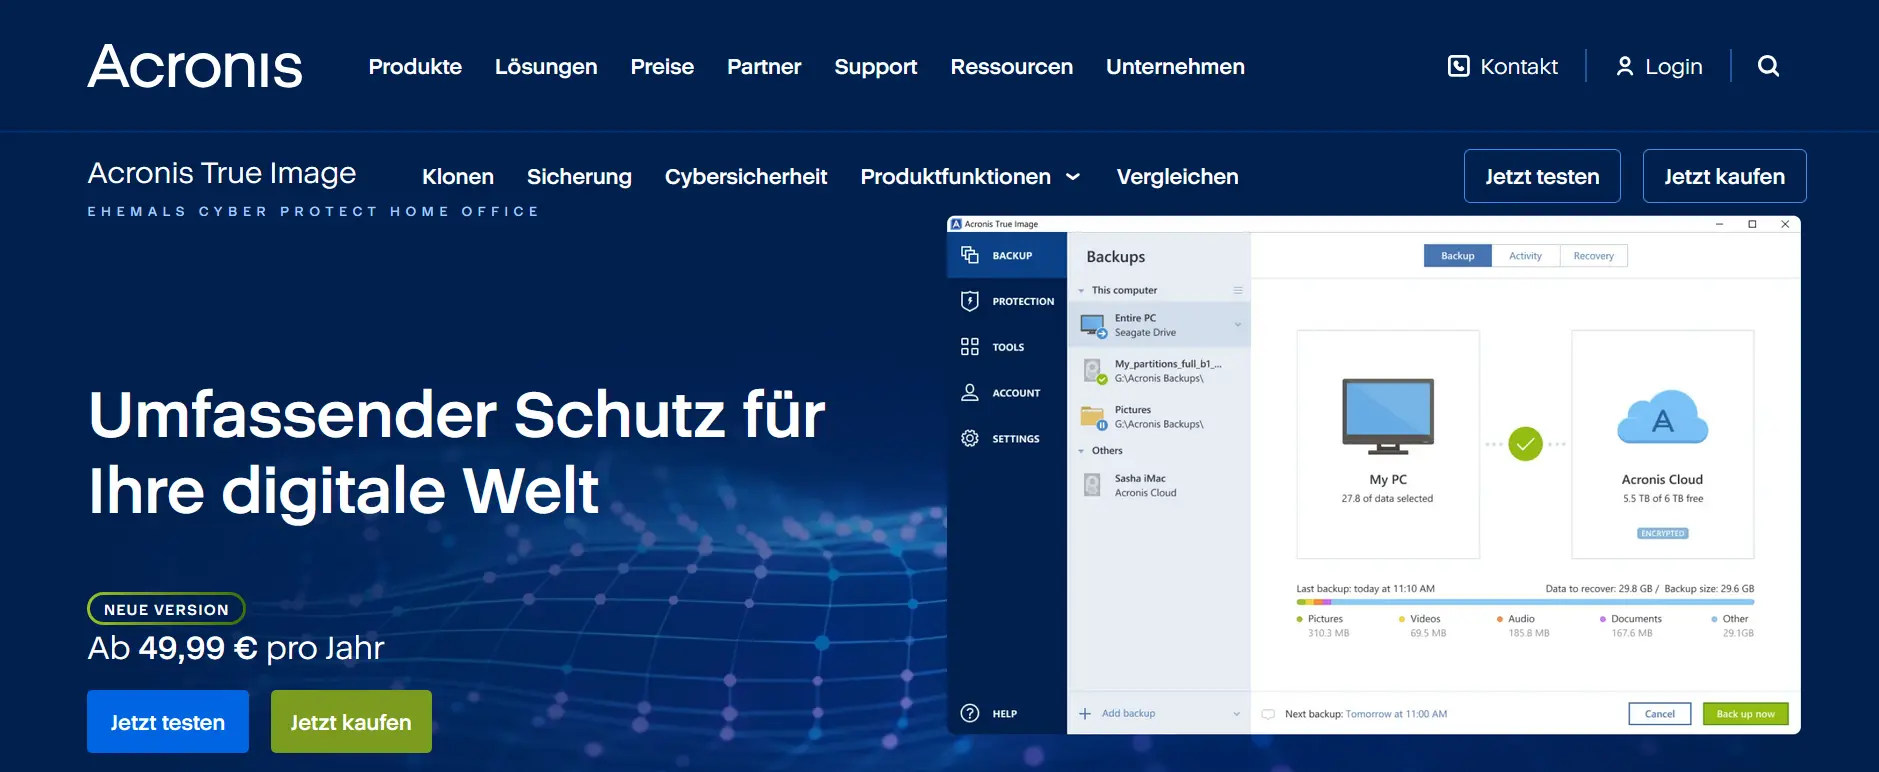Select the Sasha iMac backup icon

pos(1093,486)
